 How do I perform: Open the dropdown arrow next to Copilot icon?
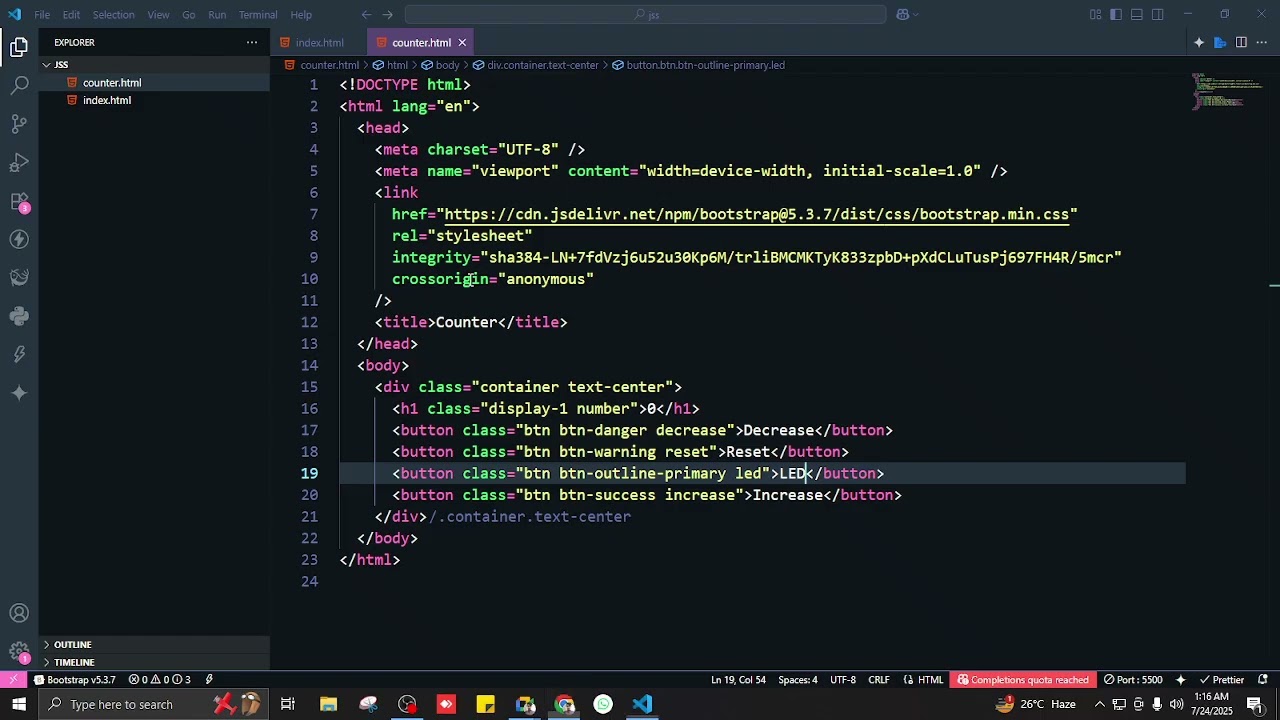point(915,14)
